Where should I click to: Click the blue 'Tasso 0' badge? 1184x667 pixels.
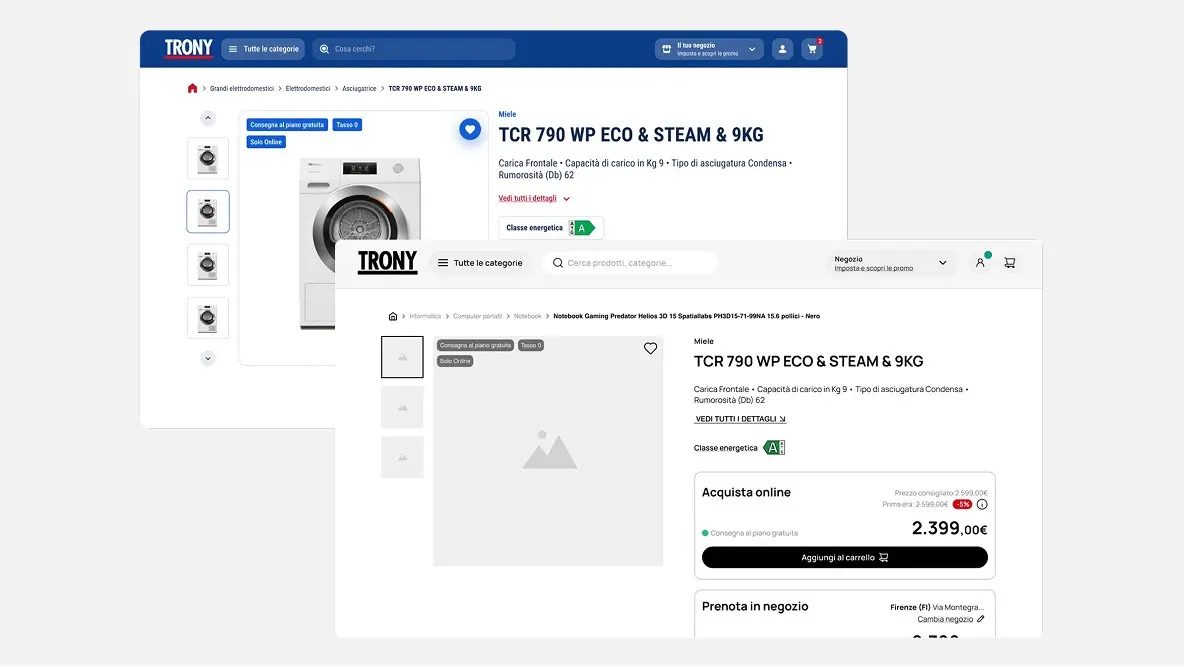347,125
